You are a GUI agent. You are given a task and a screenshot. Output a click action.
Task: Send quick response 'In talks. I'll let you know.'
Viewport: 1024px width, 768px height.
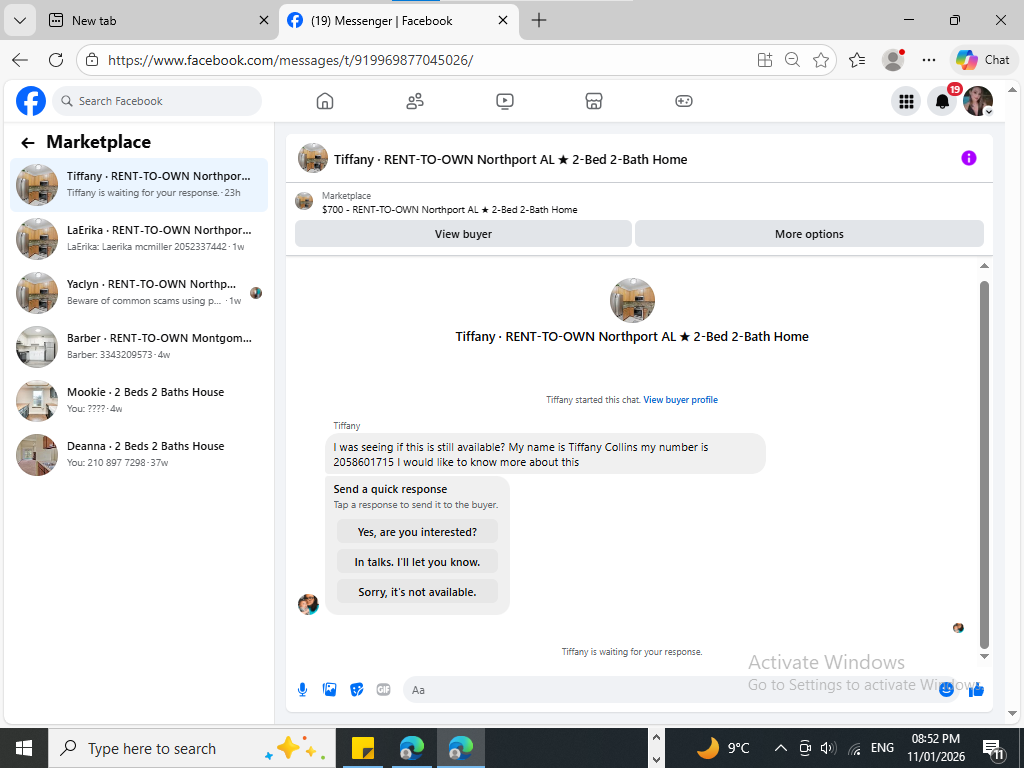click(417, 562)
